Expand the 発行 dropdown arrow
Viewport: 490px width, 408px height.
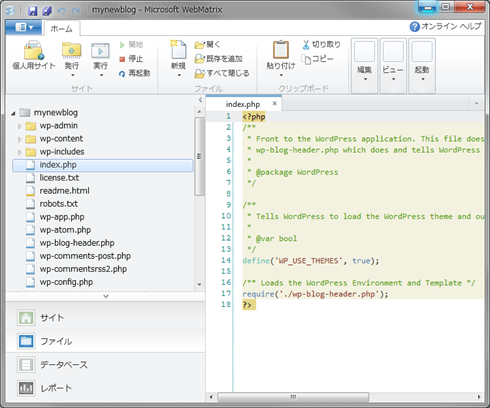click(72, 75)
